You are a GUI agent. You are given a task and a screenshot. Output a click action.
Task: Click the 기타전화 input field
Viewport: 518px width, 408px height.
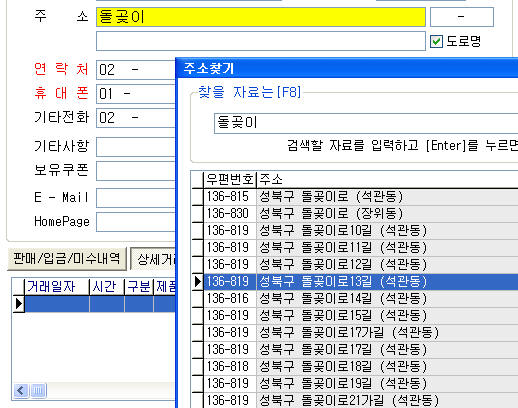[136, 118]
